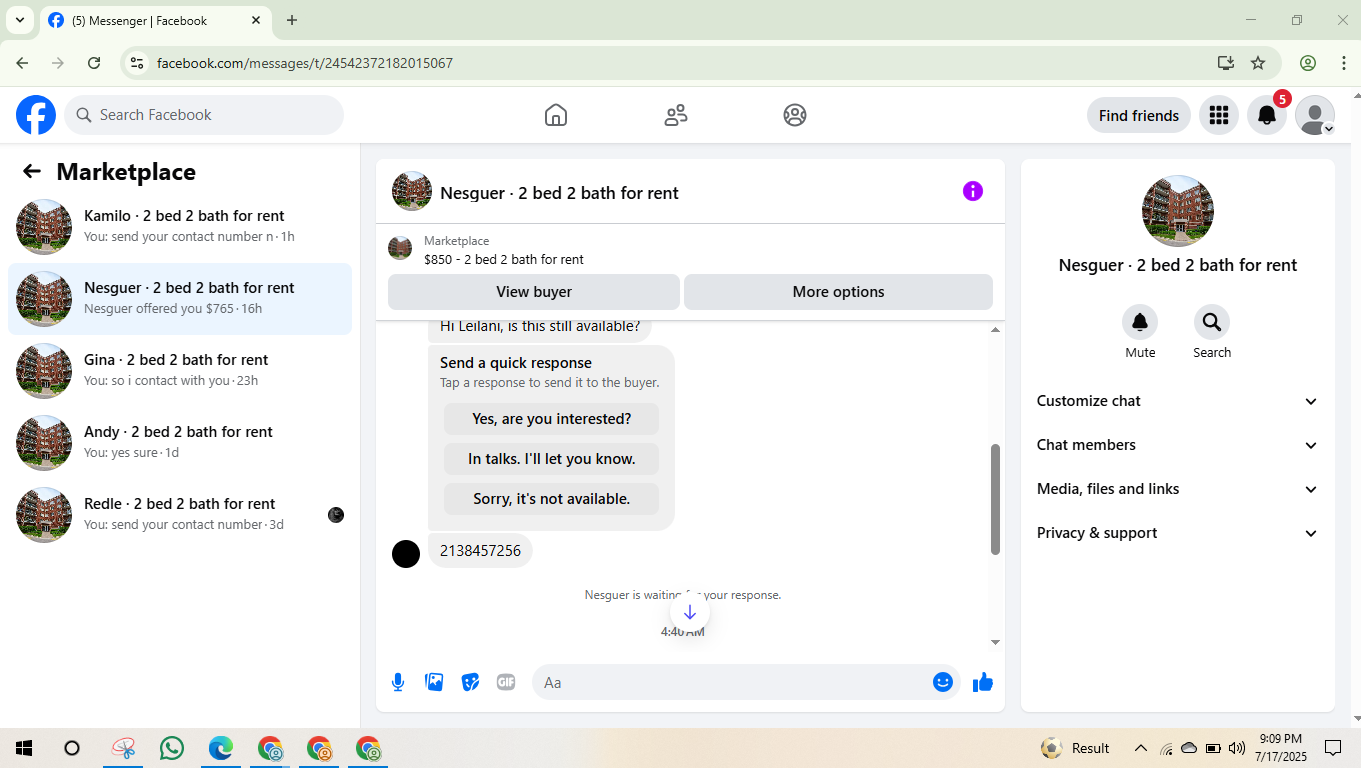Go to Facebook Home icon
The height and width of the screenshot is (768, 1361).
[556, 115]
